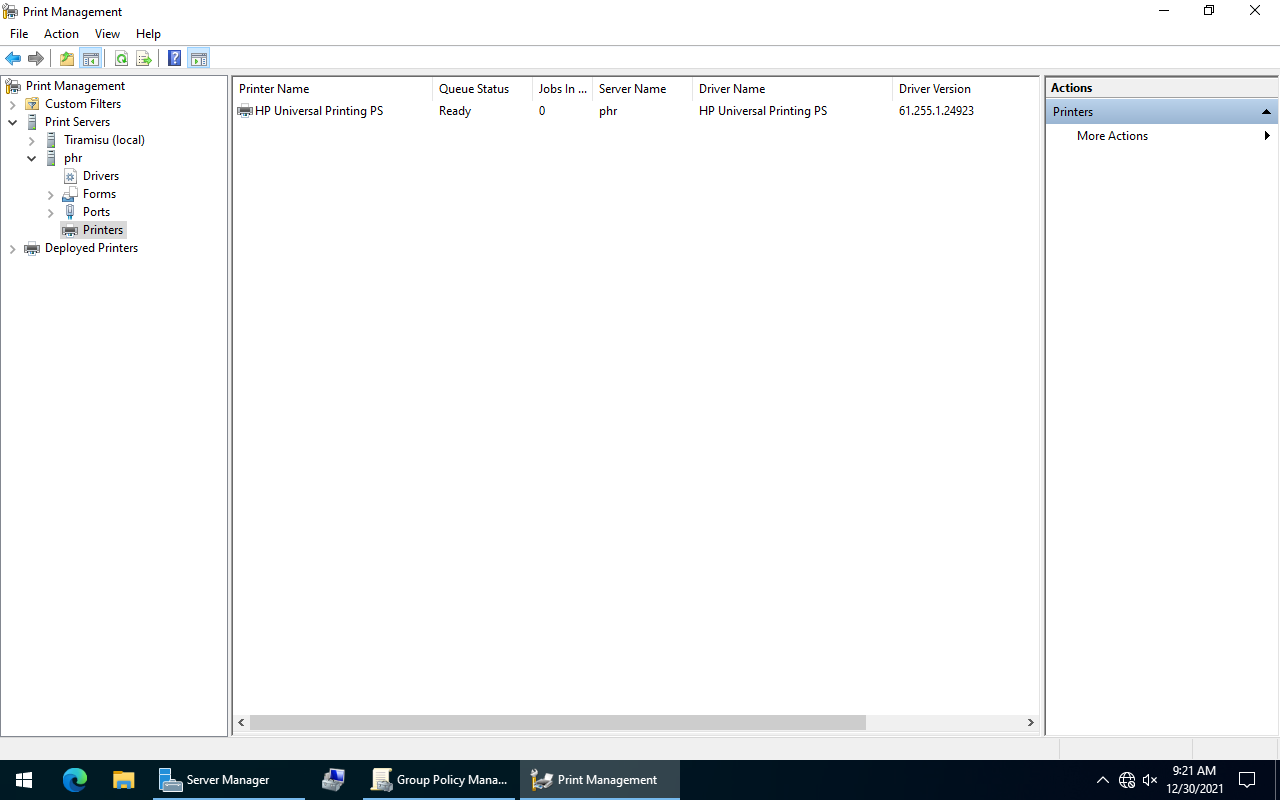Collapse the phr server node

32,158
